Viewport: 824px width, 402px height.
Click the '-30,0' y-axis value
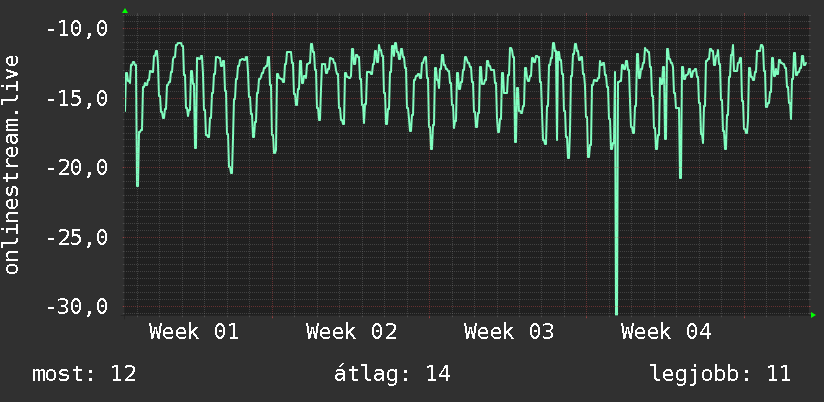[x=77, y=306]
